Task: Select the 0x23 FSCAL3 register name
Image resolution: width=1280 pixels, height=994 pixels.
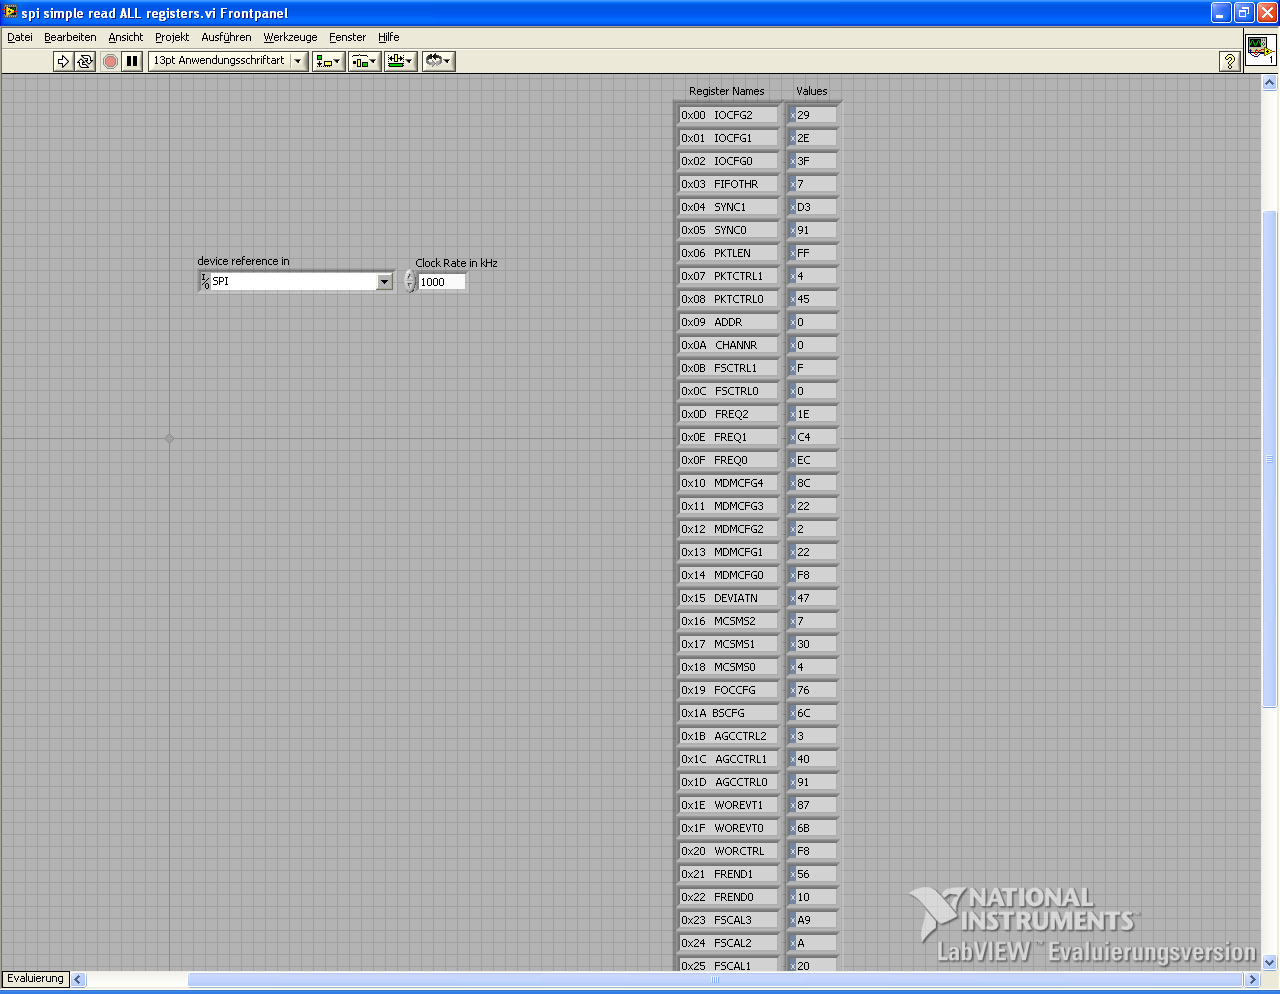Action: (x=728, y=920)
